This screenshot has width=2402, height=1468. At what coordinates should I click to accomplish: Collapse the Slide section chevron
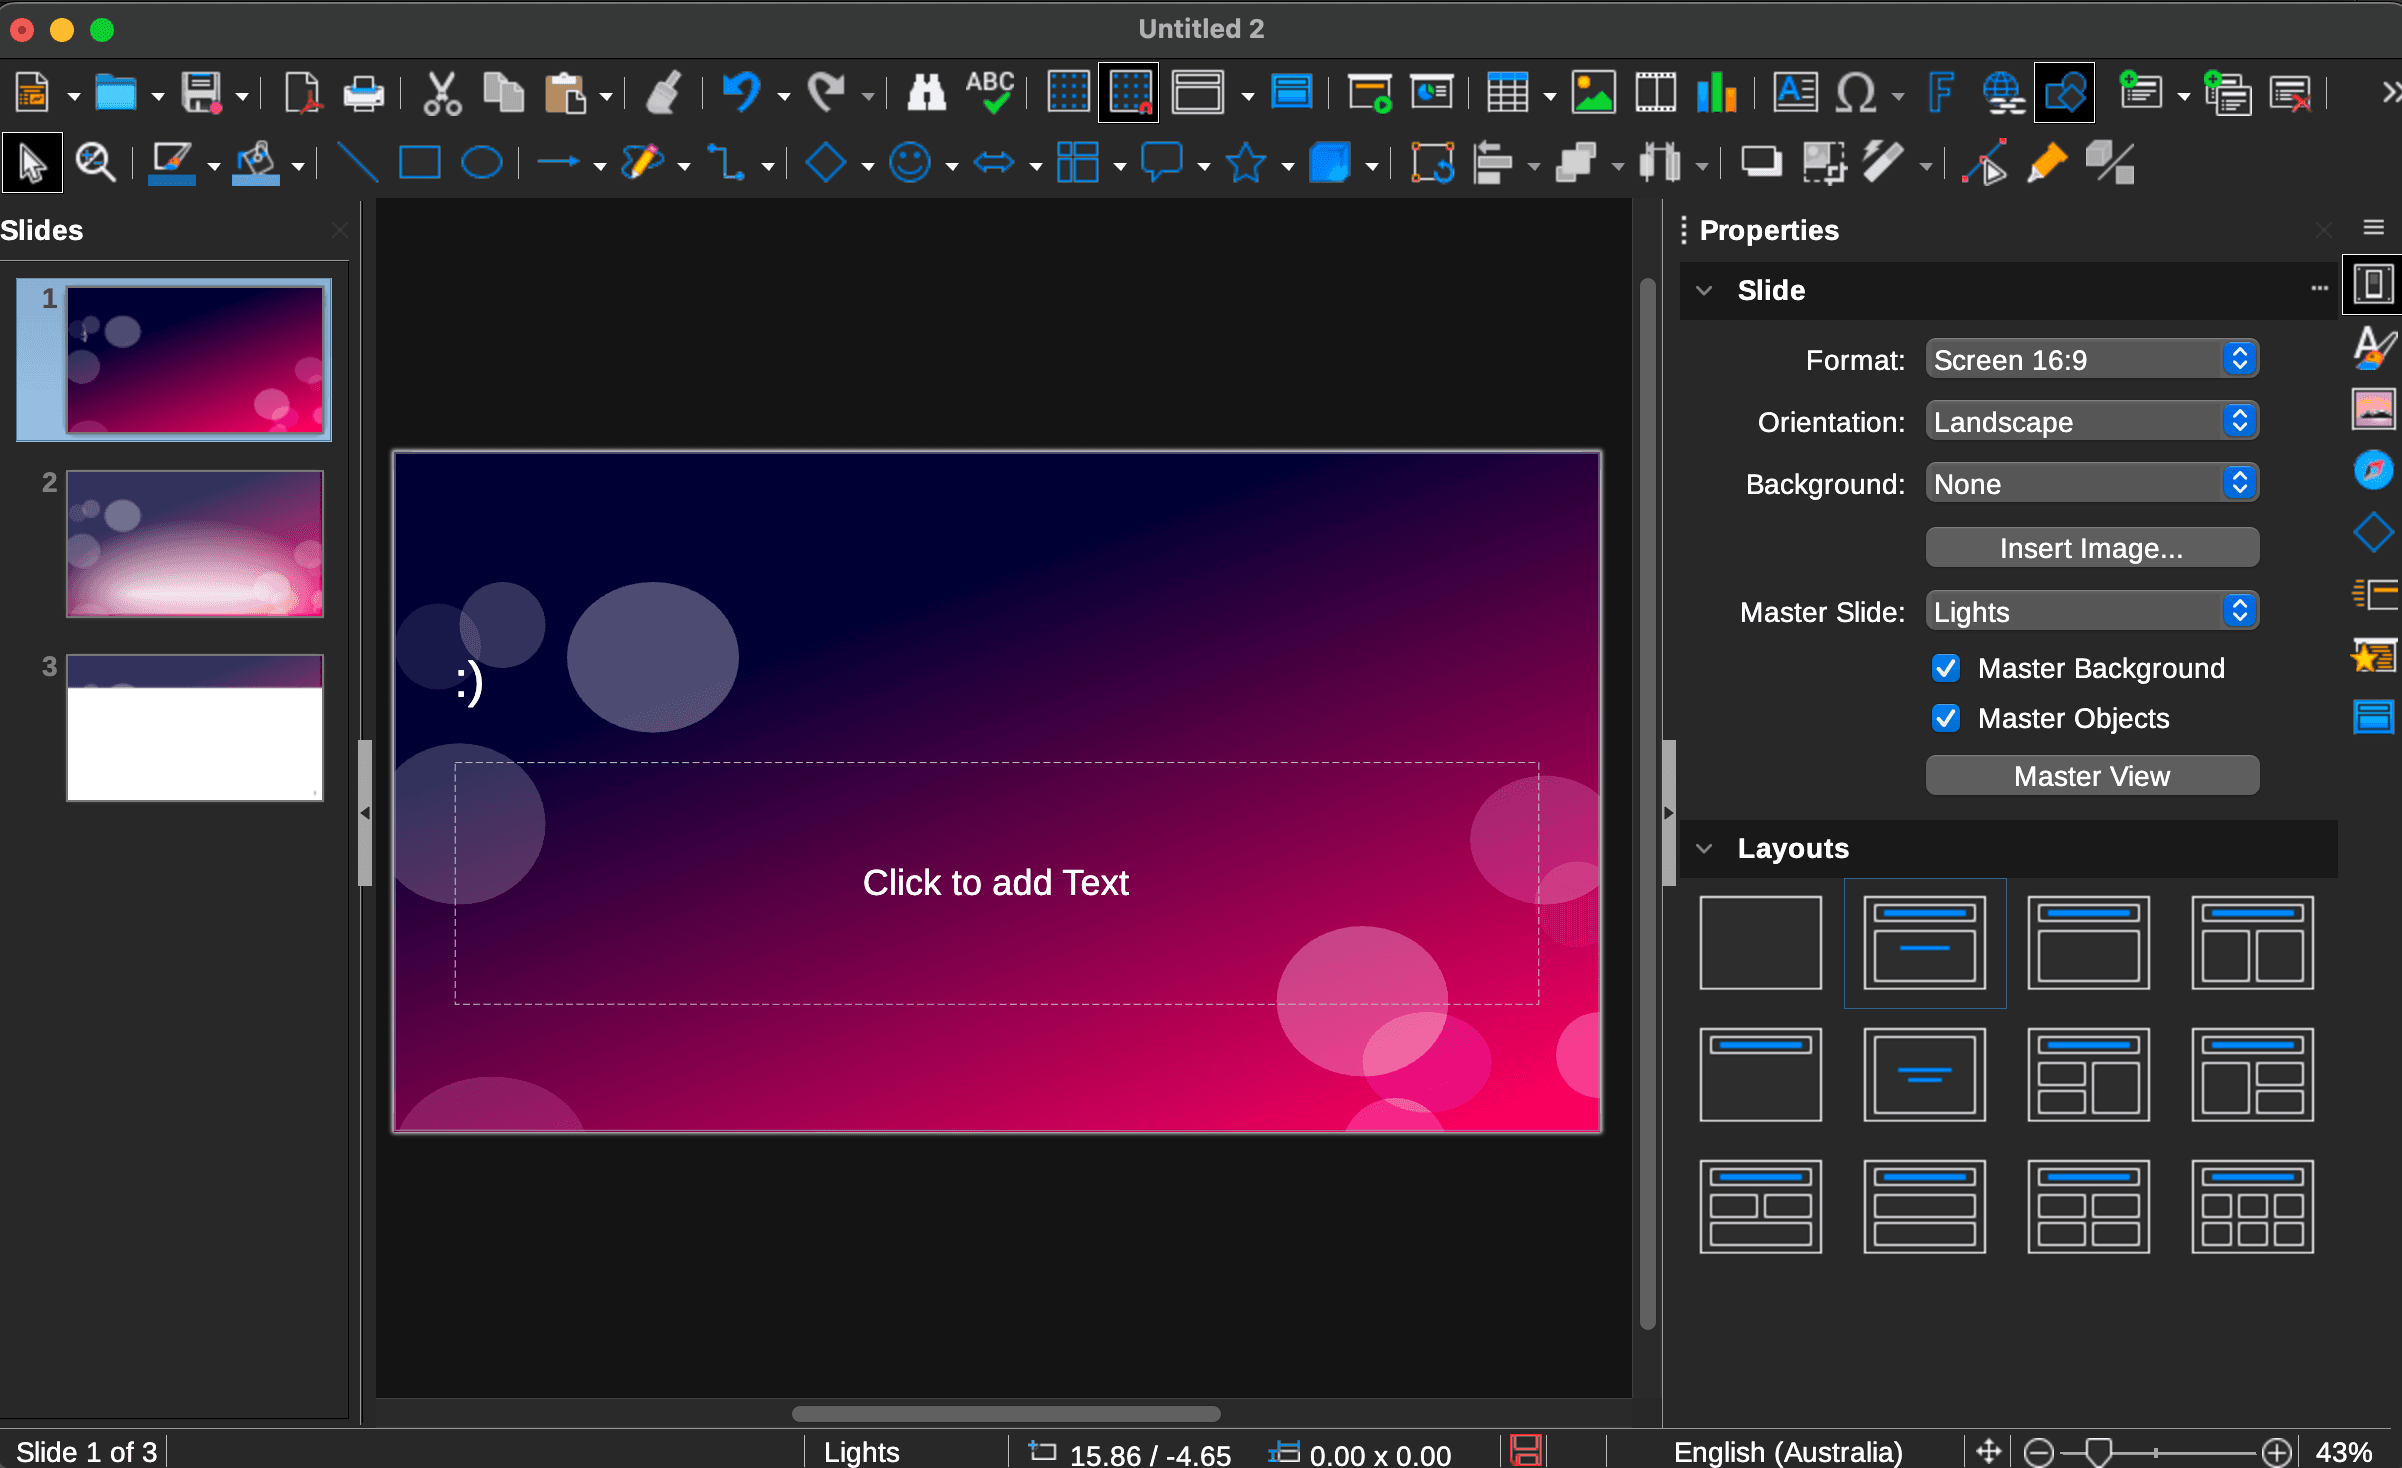pyautogui.click(x=1704, y=291)
